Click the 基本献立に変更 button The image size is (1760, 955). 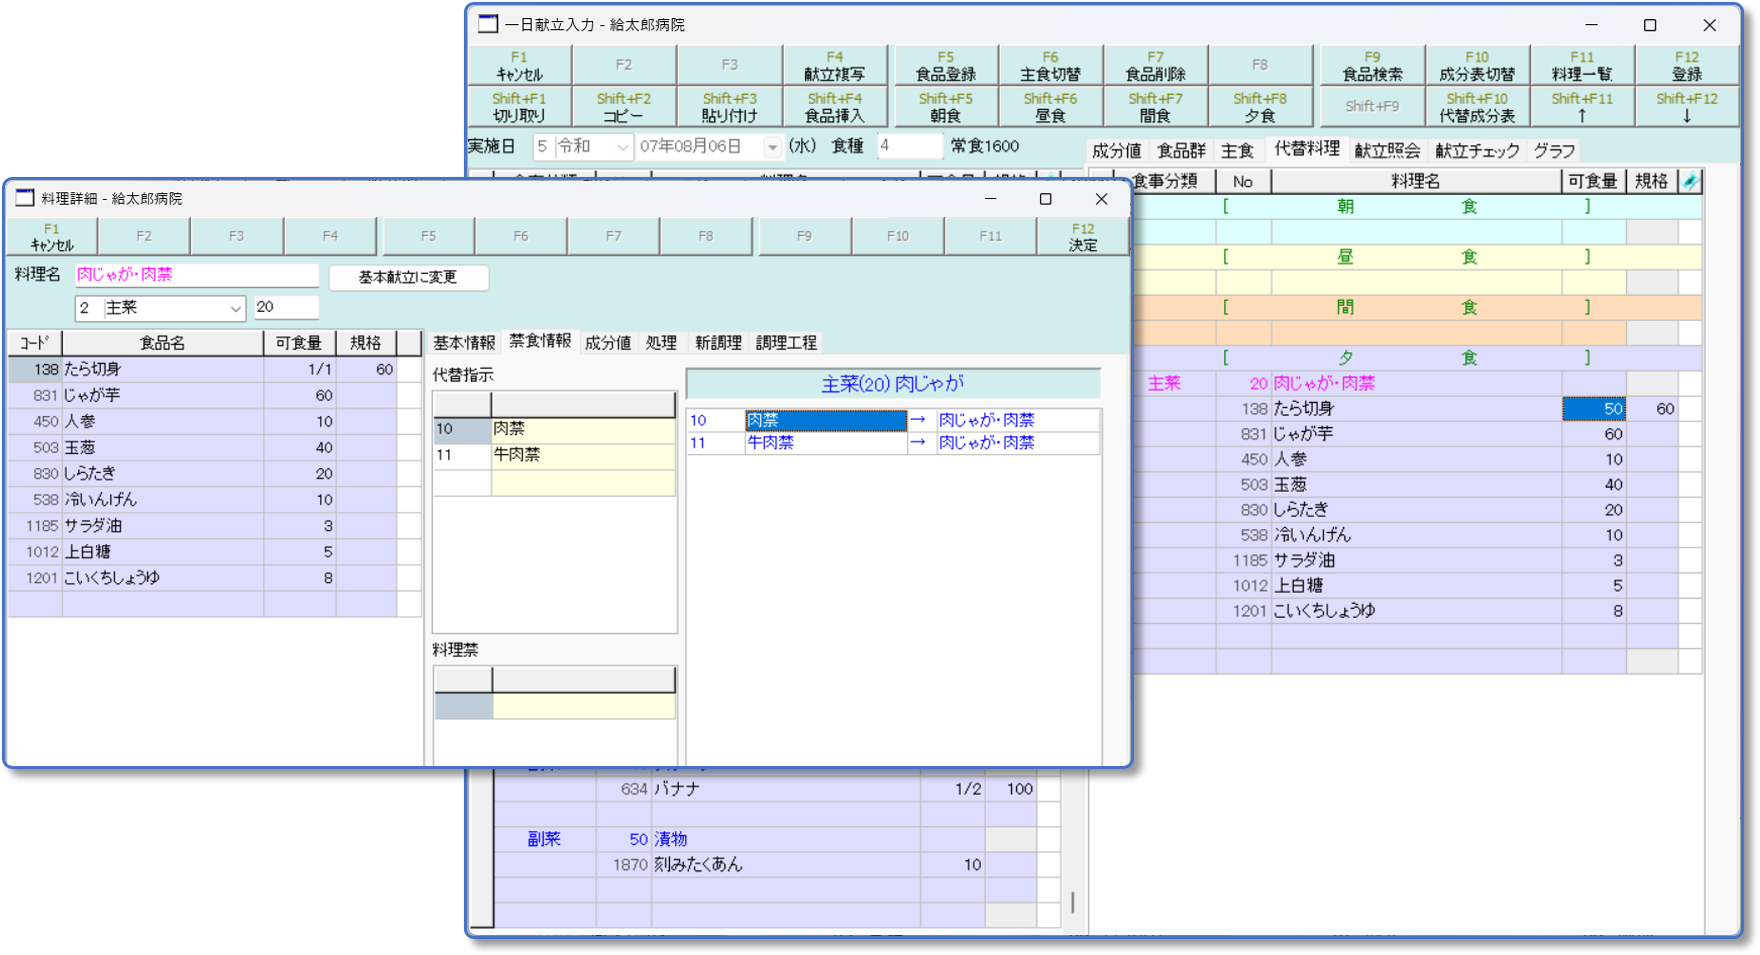(408, 277)
